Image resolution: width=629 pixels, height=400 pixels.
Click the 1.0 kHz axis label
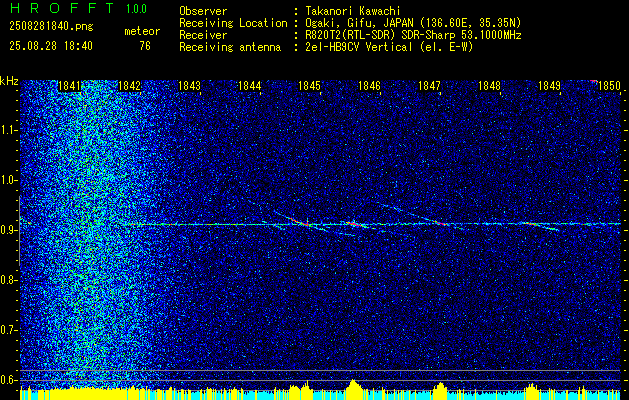click(9, 180)
